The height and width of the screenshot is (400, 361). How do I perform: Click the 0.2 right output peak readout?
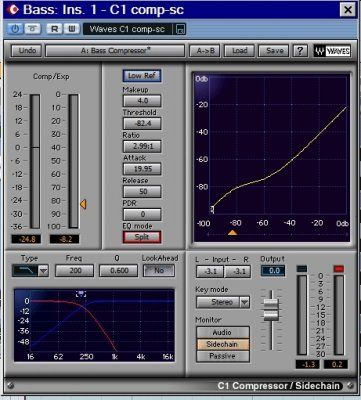(x=336, y=364)
